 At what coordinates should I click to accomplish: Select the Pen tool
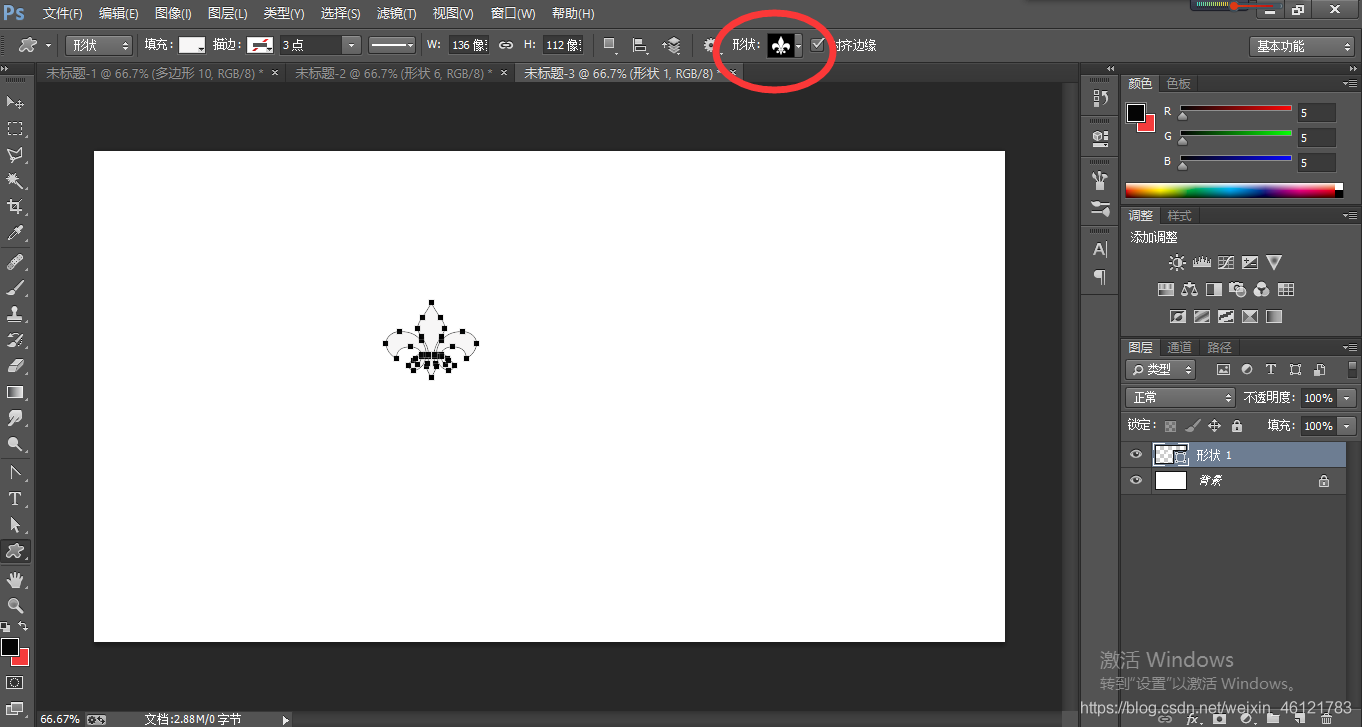16,472
